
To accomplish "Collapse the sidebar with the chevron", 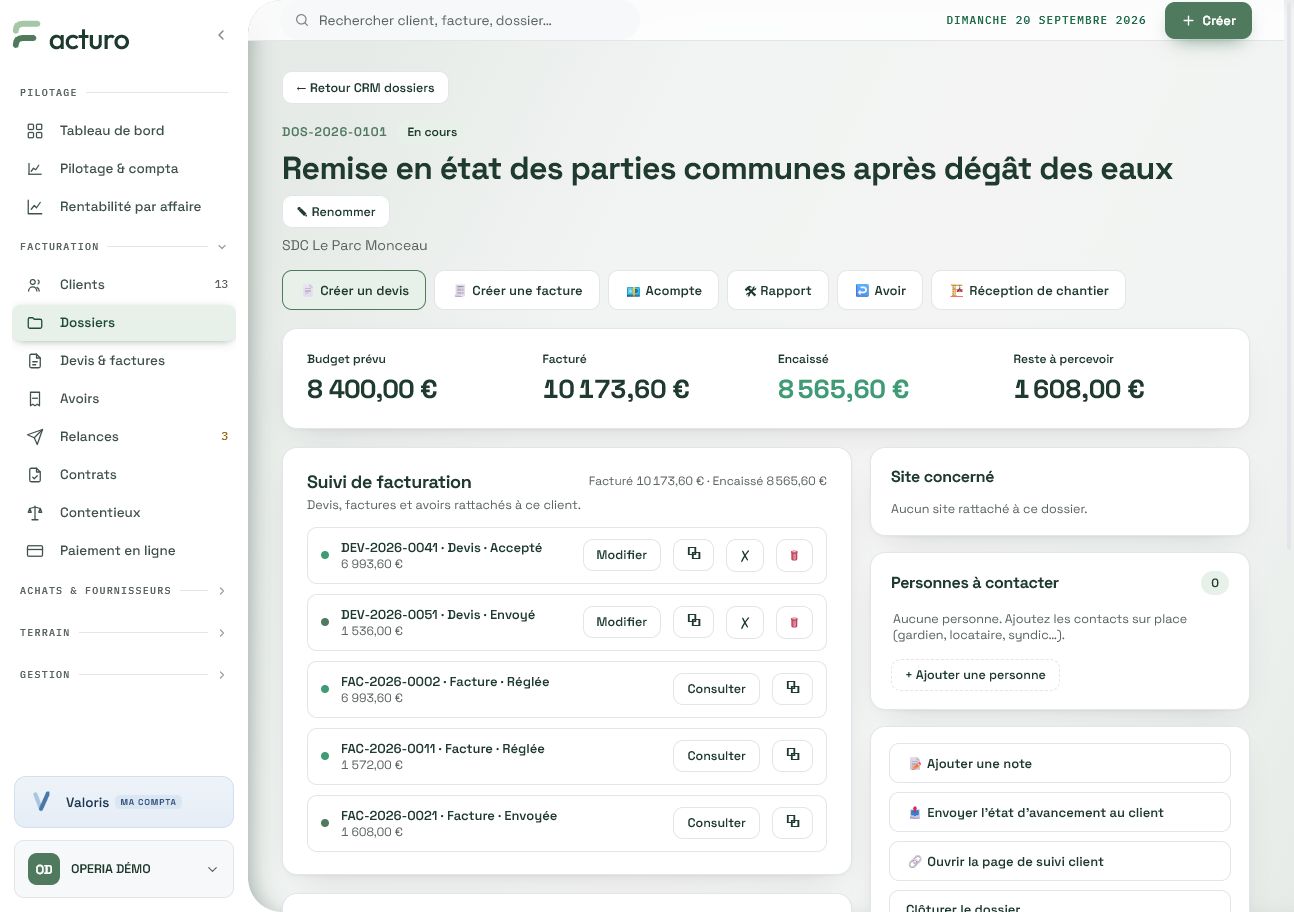I will (x=221, y=35).
